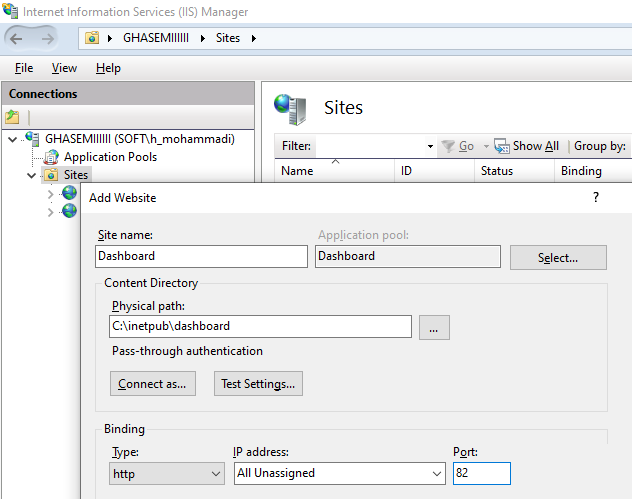Click the Application Pools icon

coord(51,157)
